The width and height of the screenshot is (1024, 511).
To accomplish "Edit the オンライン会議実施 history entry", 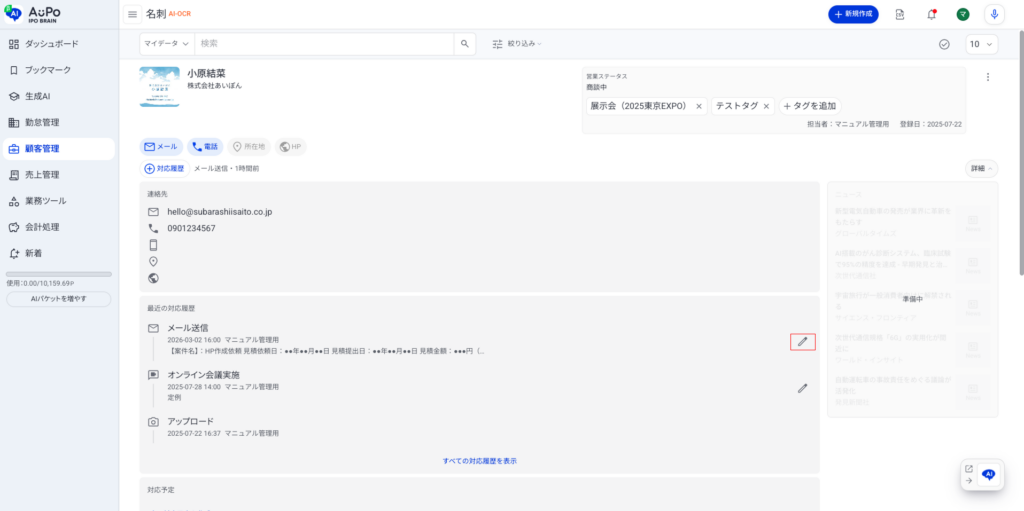I will [x=802, y=388].
